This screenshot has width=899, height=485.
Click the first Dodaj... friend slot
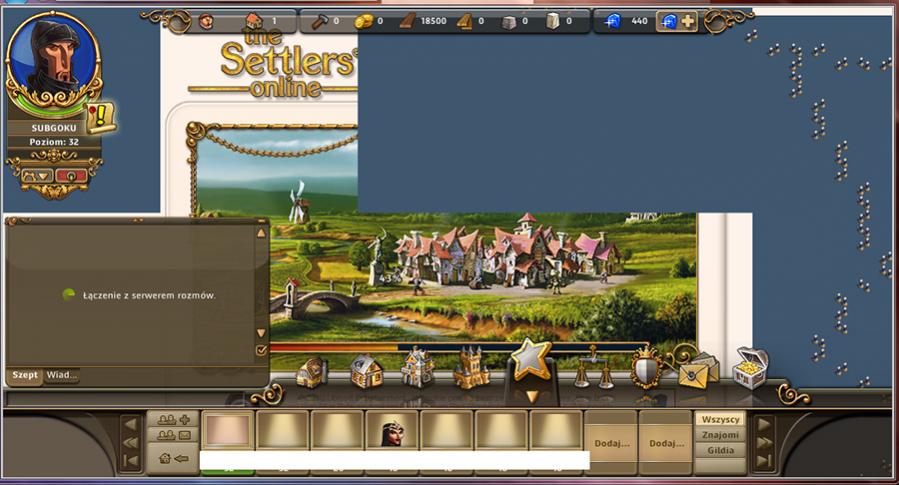click(611, 442)
